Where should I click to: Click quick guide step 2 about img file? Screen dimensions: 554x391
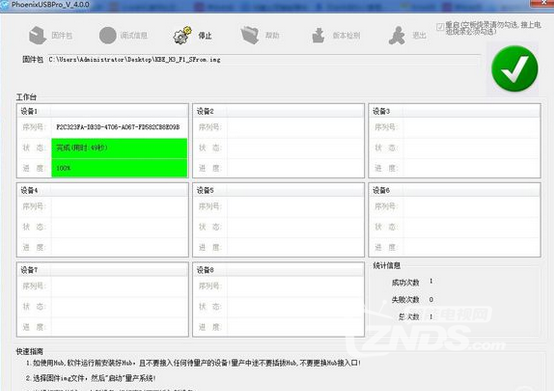click(x=91, y=378)
